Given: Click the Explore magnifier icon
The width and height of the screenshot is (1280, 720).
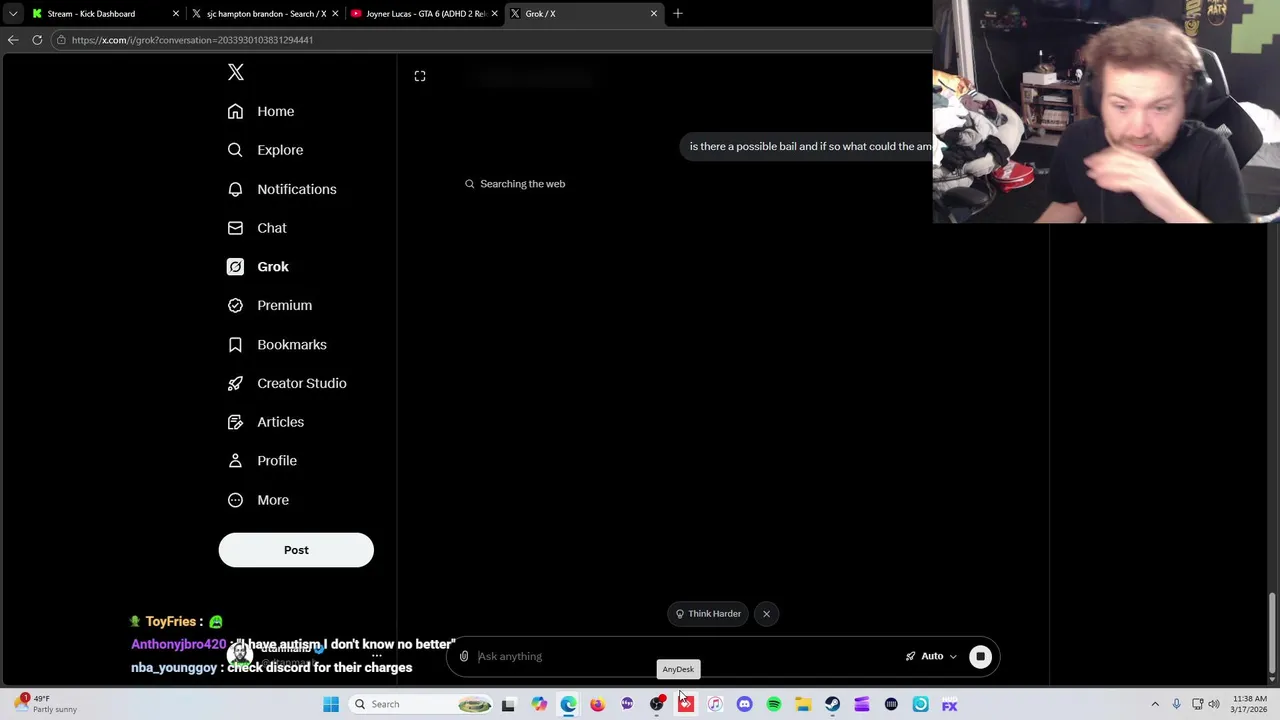Looking at the screenshot, I should 235,150.
